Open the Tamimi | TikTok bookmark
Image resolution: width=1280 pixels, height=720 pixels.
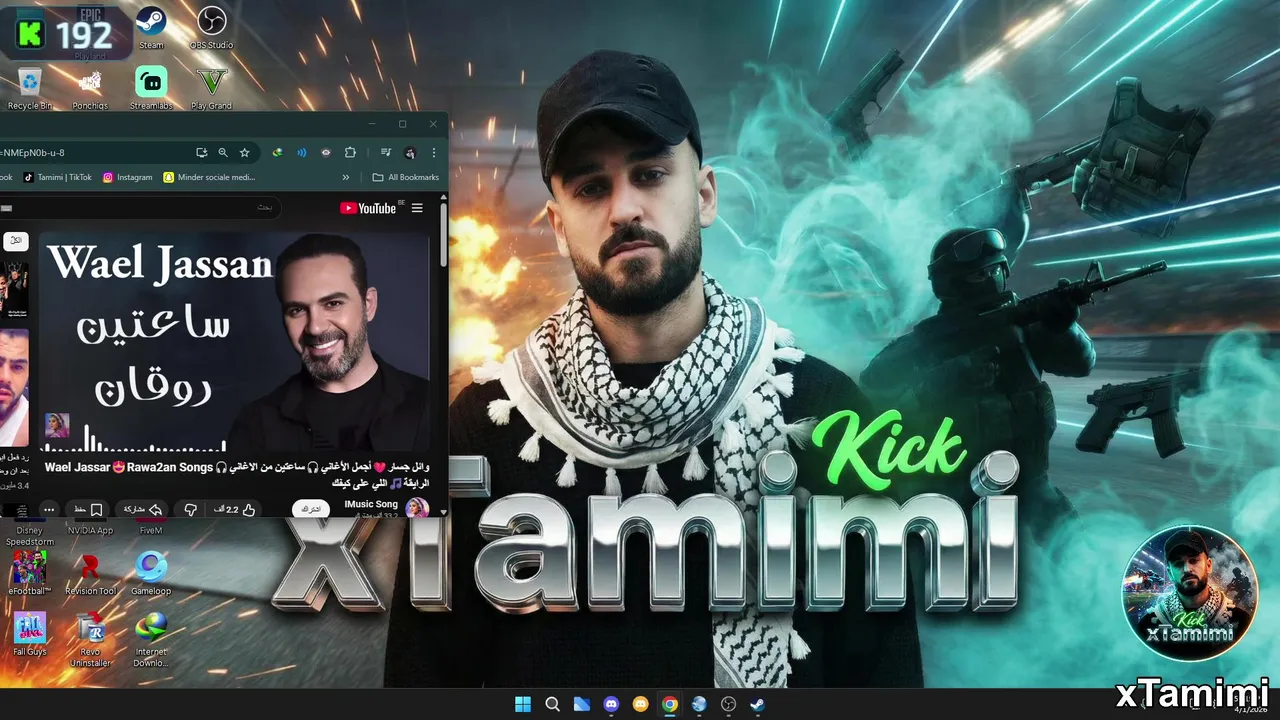click(x=58, y=177)
